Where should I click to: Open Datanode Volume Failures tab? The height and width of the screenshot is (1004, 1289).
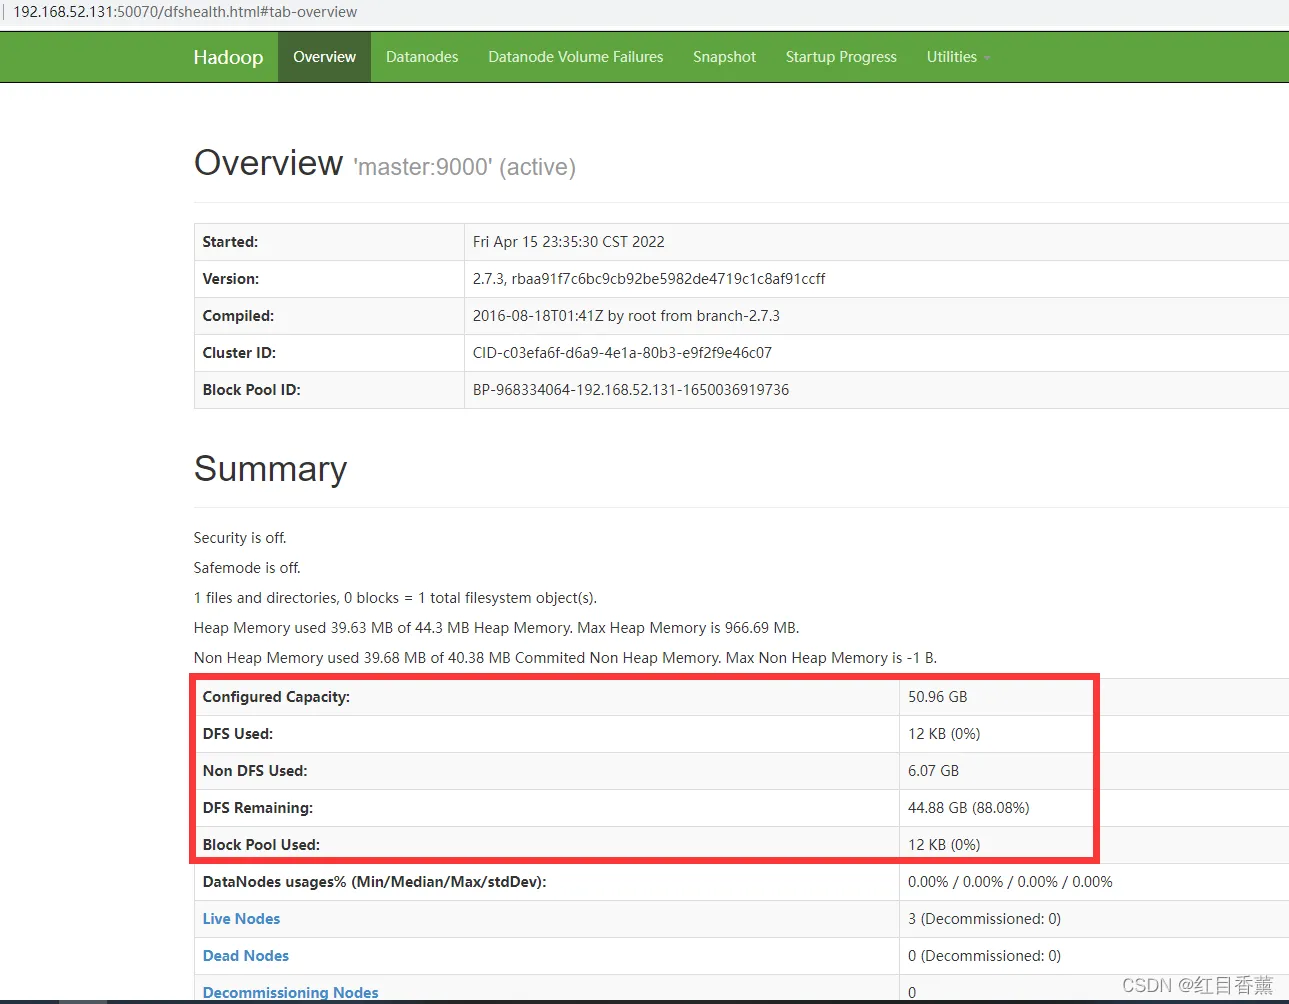pos(576,57)
